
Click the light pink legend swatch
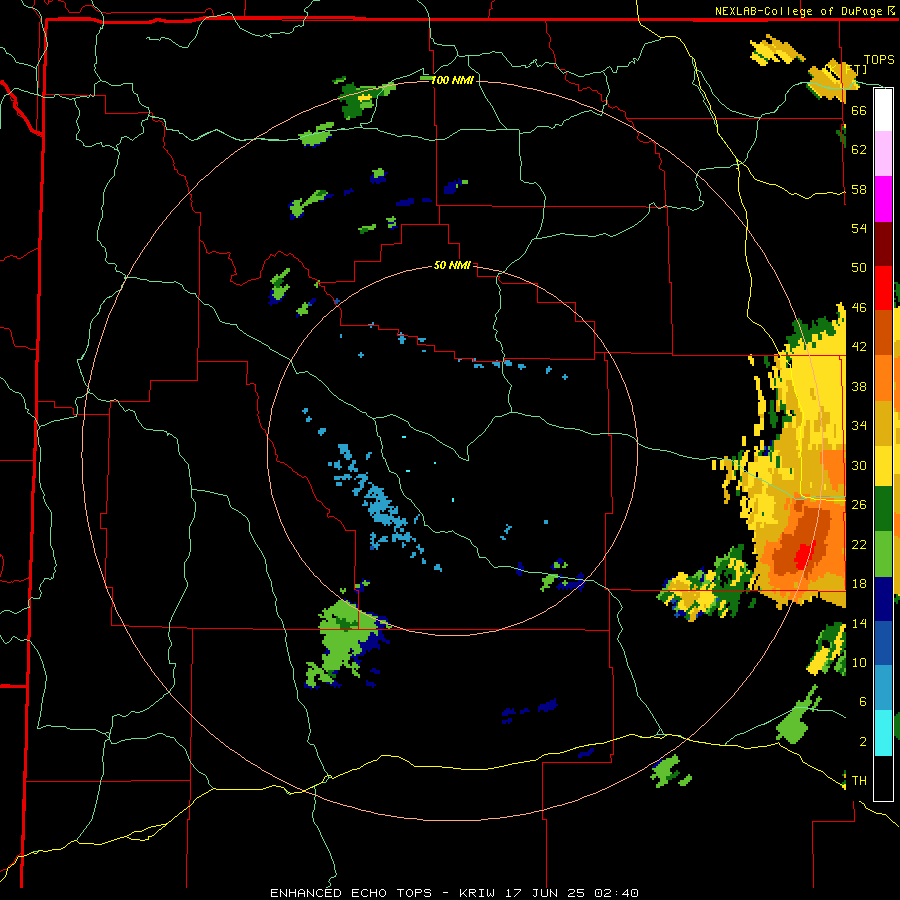point(883,153)
